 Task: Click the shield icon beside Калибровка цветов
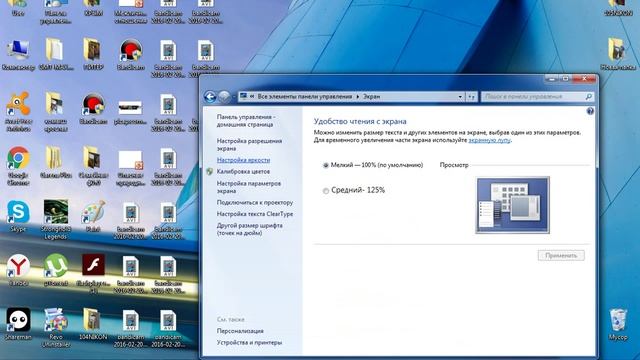[x=209, y=172]
